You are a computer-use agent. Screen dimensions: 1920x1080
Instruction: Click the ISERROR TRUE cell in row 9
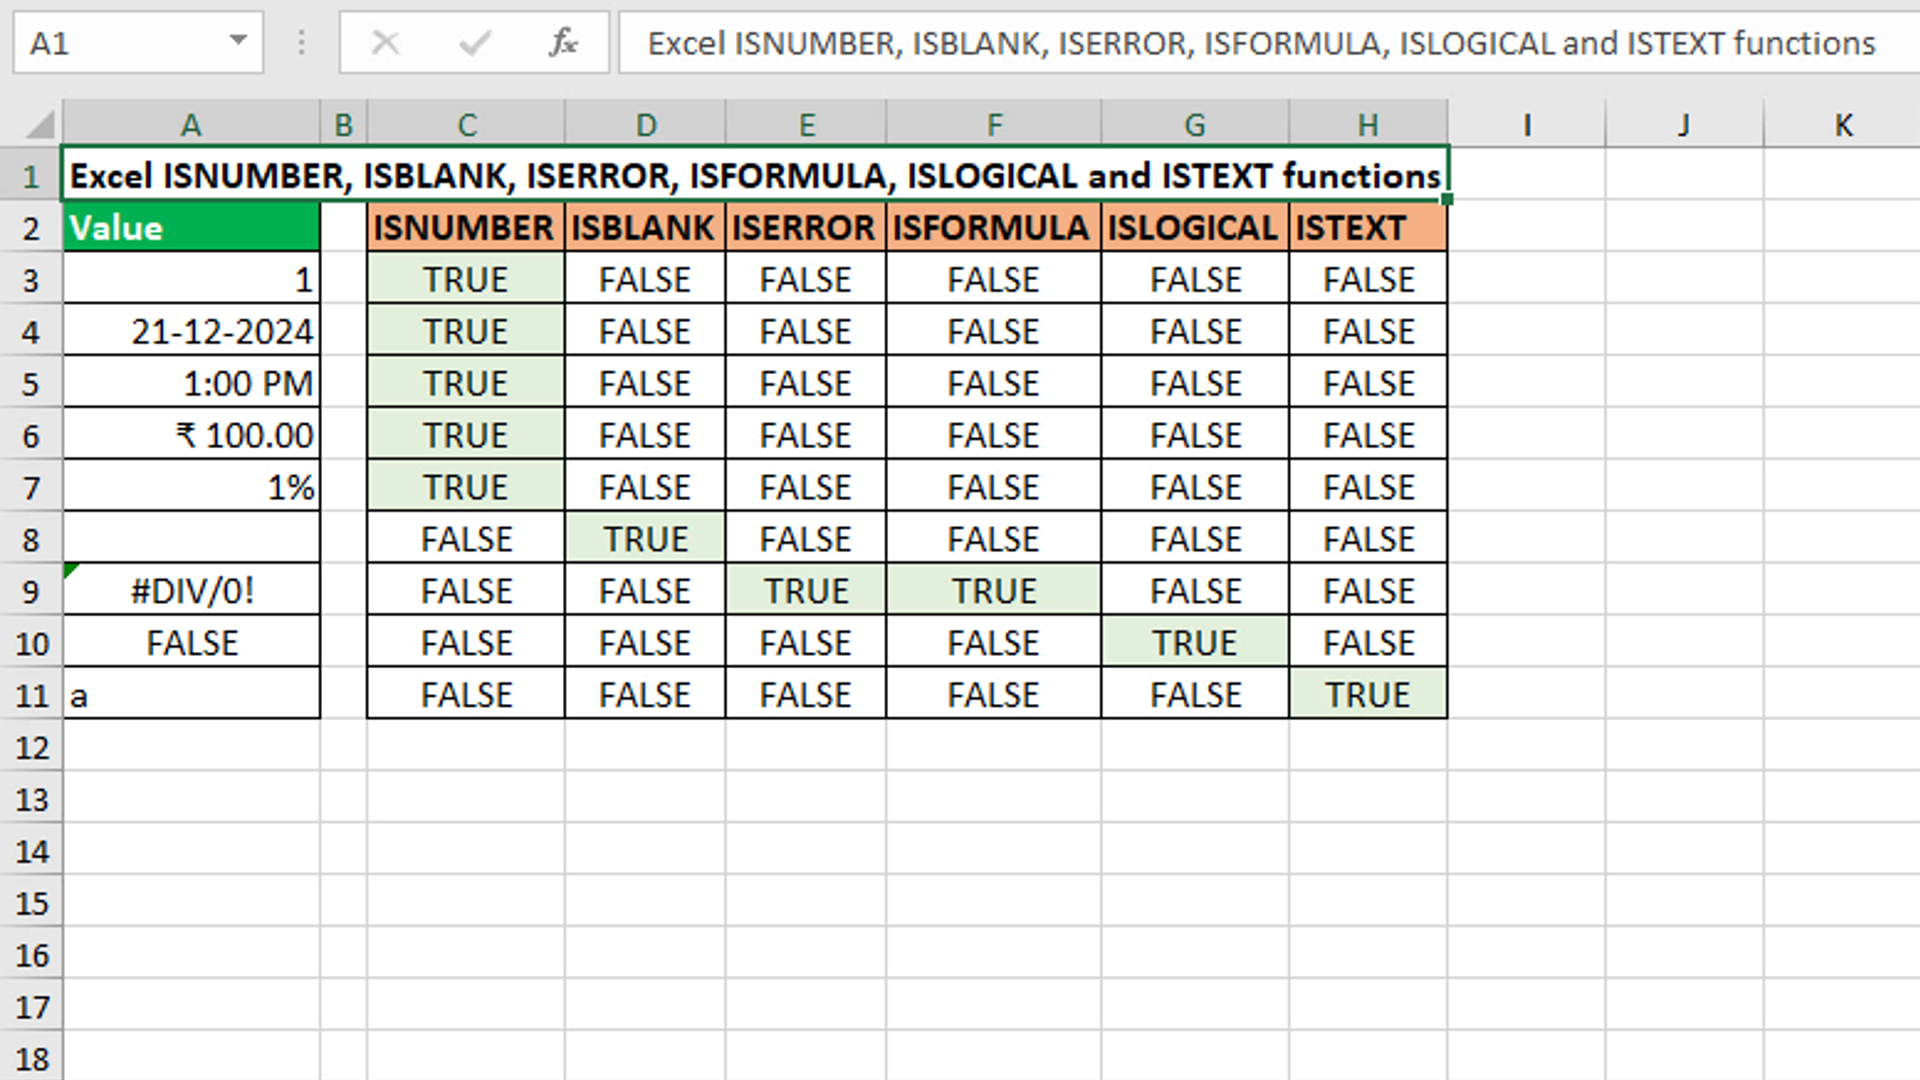coord(806,591)
